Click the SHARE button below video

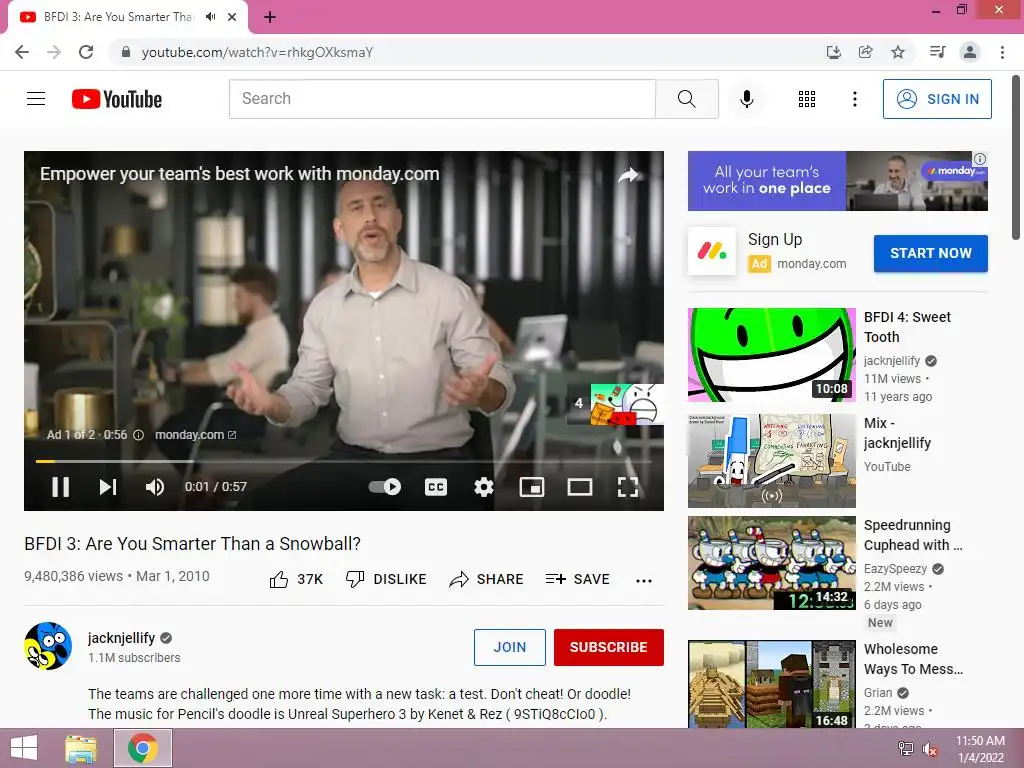click(487, 579)
